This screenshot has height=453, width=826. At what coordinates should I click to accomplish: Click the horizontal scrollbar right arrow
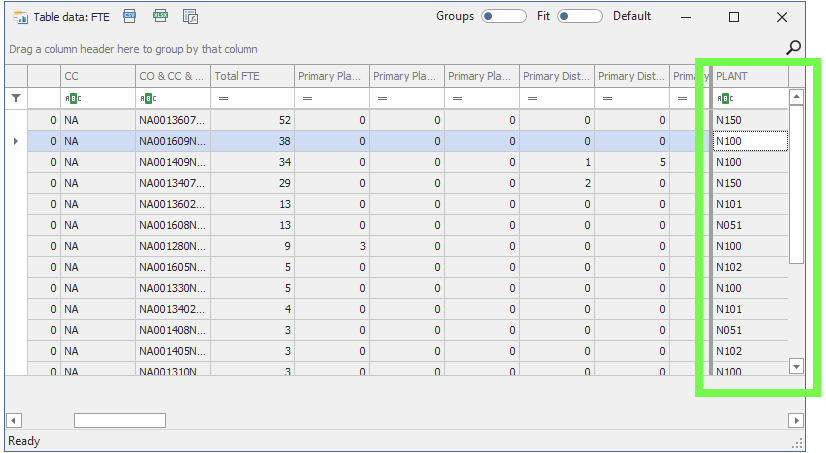coord(796,420)
